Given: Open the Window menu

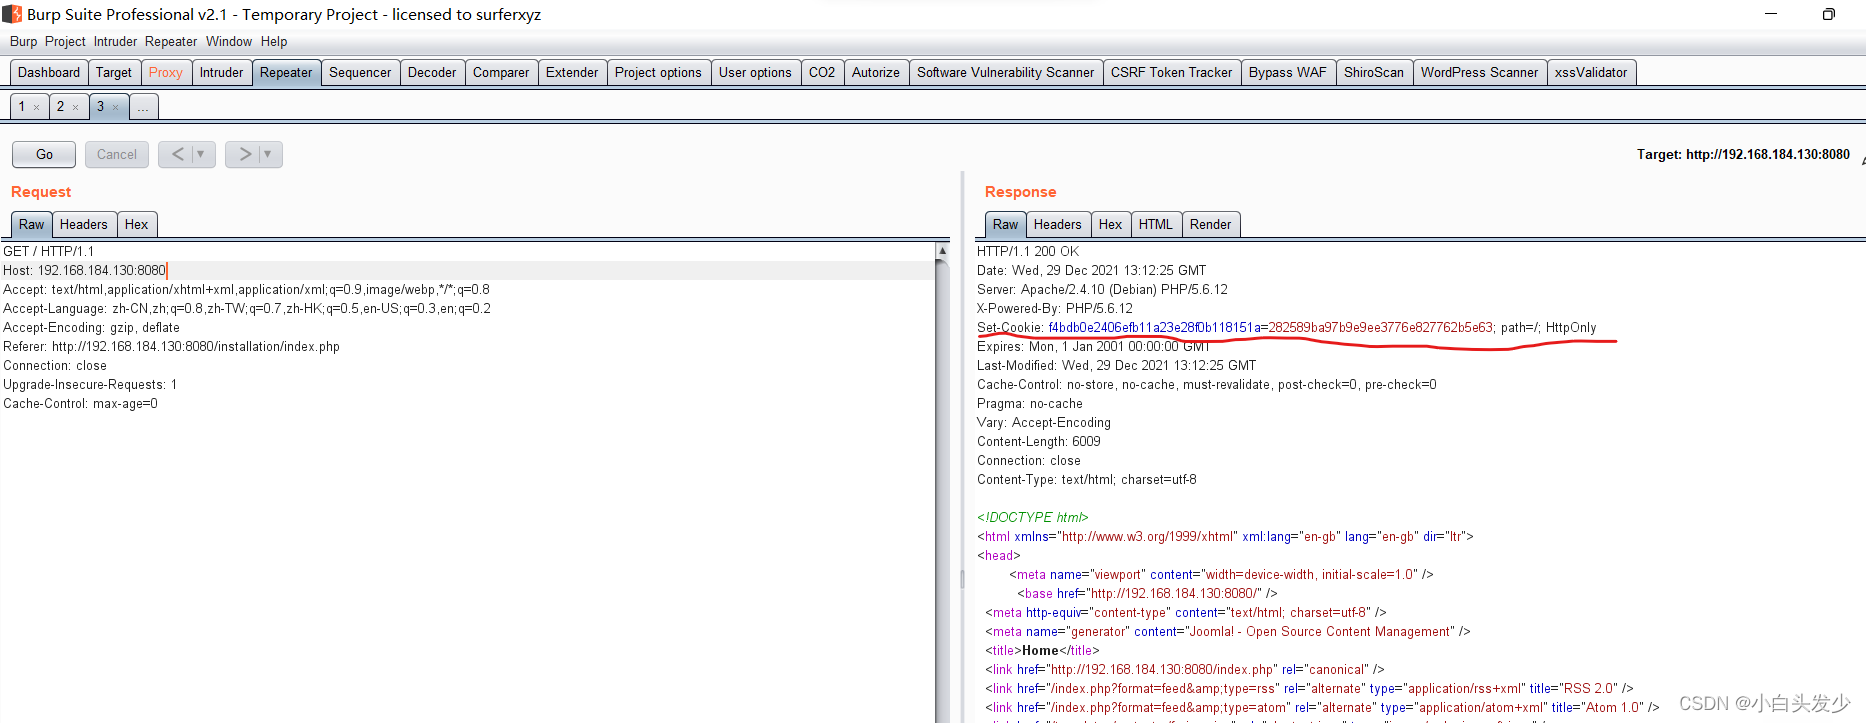Looking at the screenshot, I should (x=229, y=41).
